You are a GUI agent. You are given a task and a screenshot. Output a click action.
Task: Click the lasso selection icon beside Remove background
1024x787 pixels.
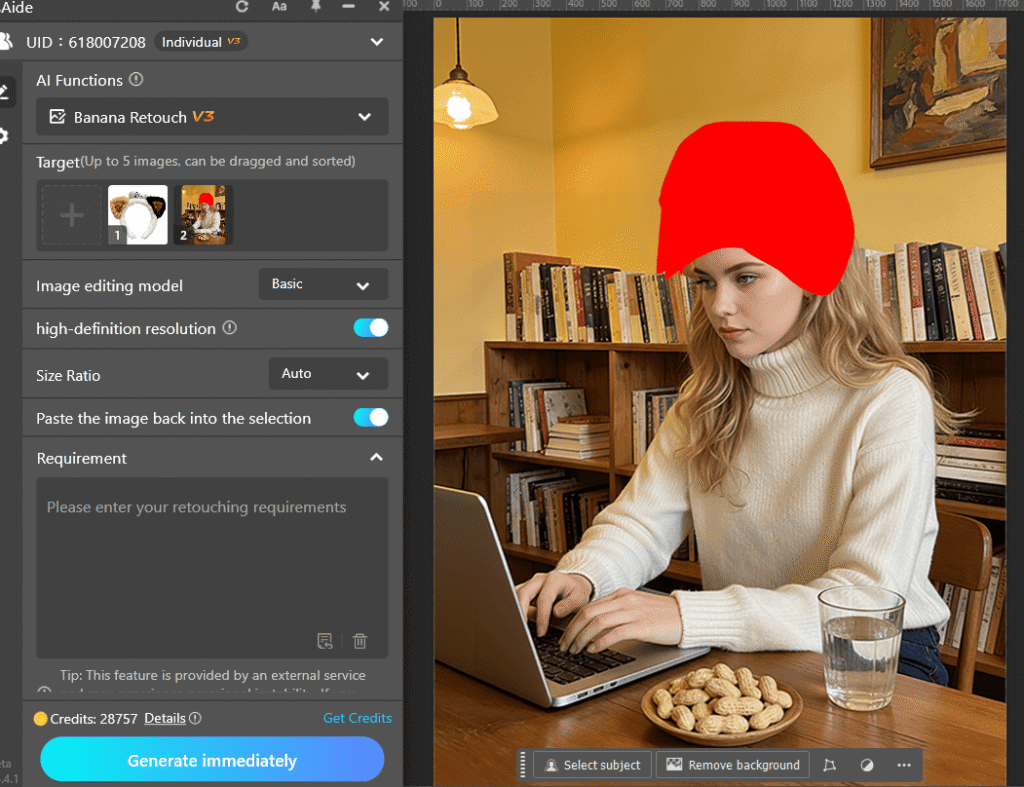[830, 764]
